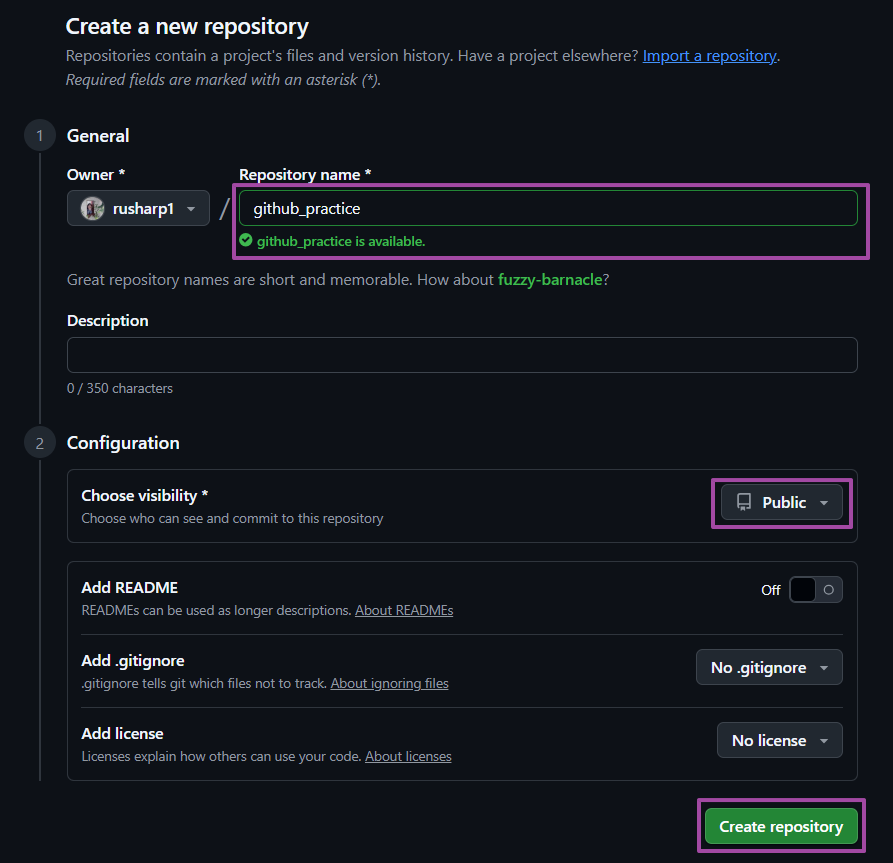Viewport: 893px width, 863px height.
Task: Open the About licenses link
Action: click(x=408, y=756)
